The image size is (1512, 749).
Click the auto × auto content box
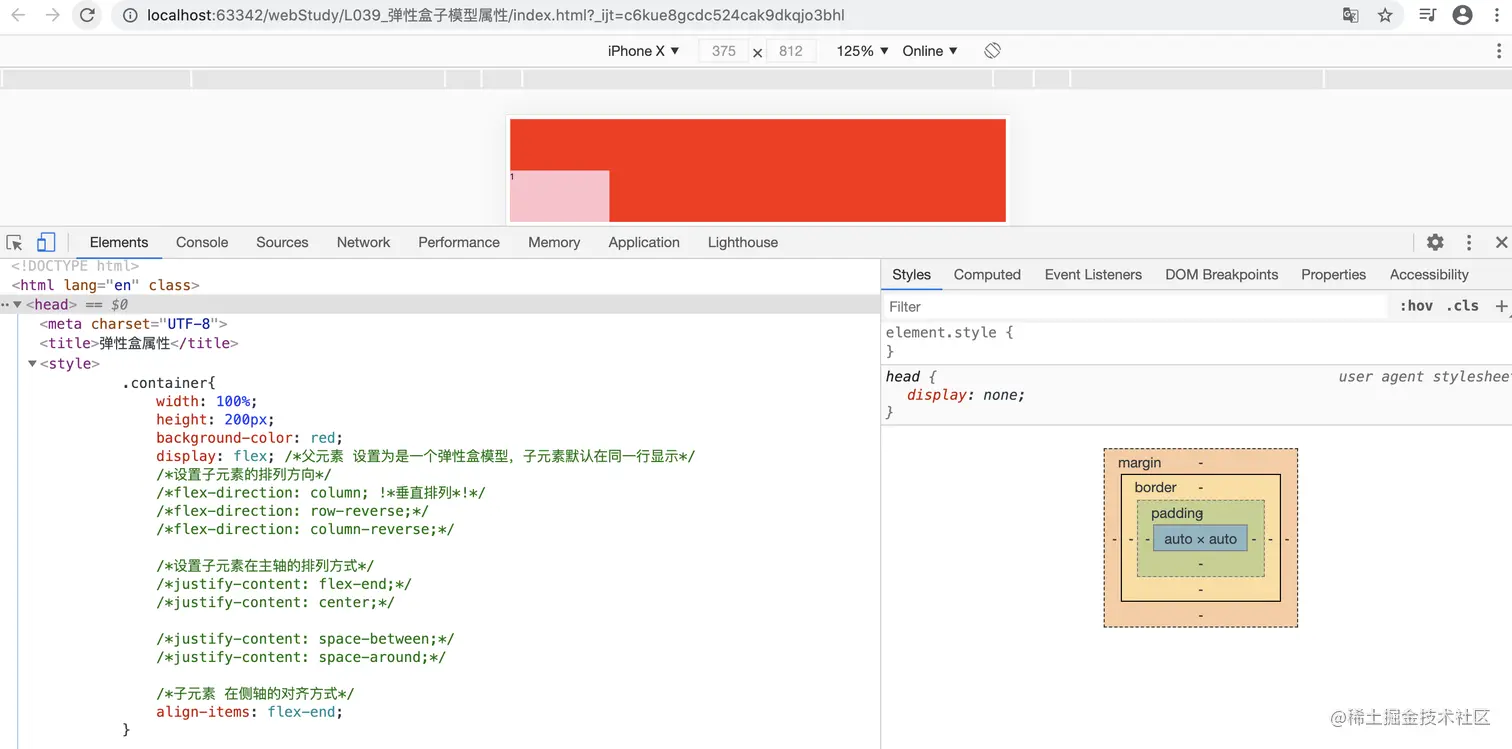tap(1200, 539)
